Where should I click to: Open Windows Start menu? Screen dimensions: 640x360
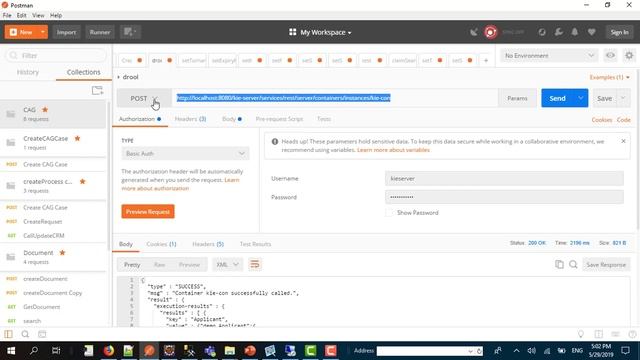tap(11, 351)
